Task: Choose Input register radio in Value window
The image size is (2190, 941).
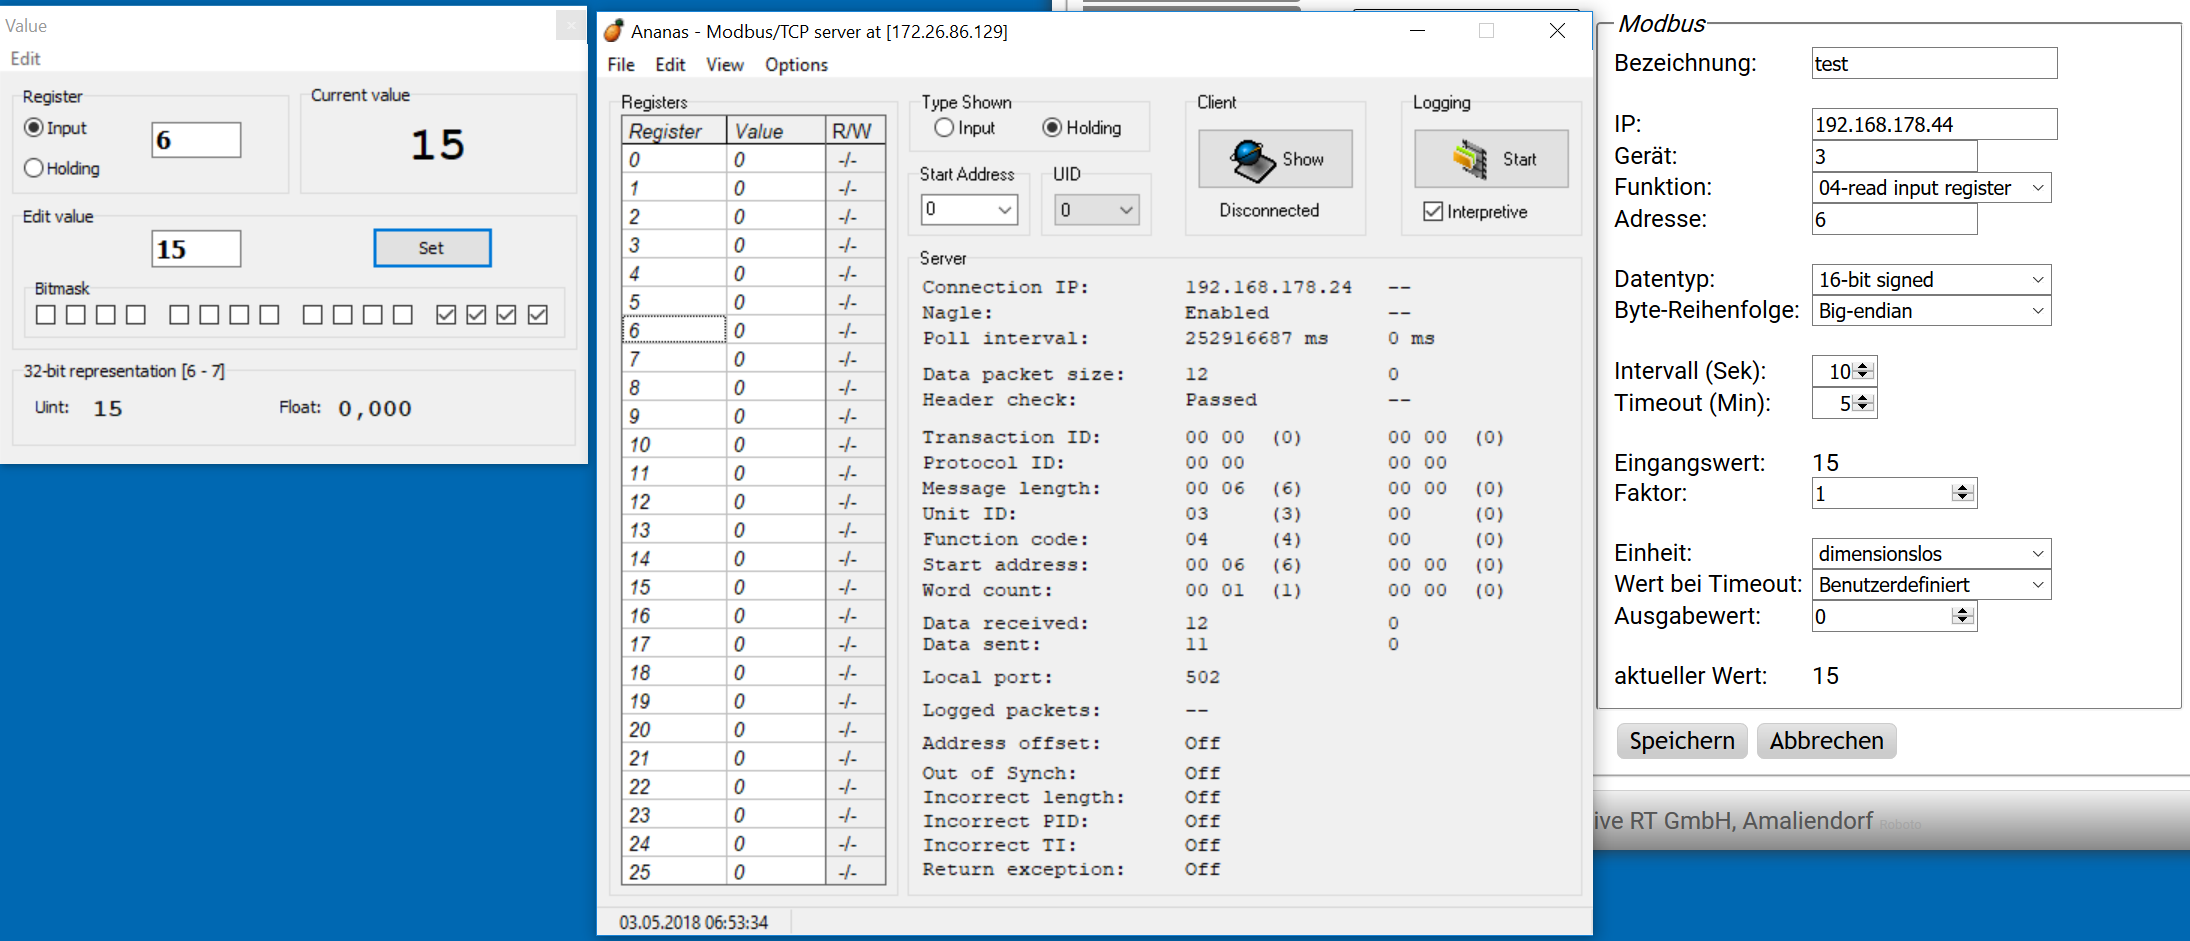Action: pos(34,128)
